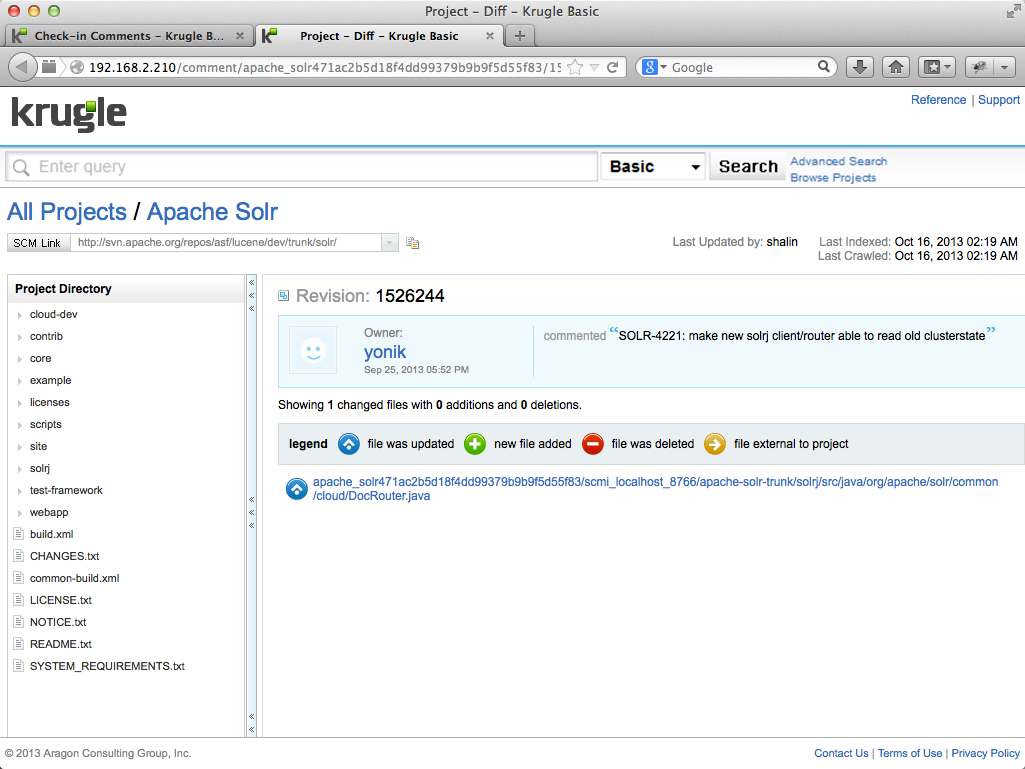
Task: Open the Basic search type dropdown
Action: (x=653, y=167)
